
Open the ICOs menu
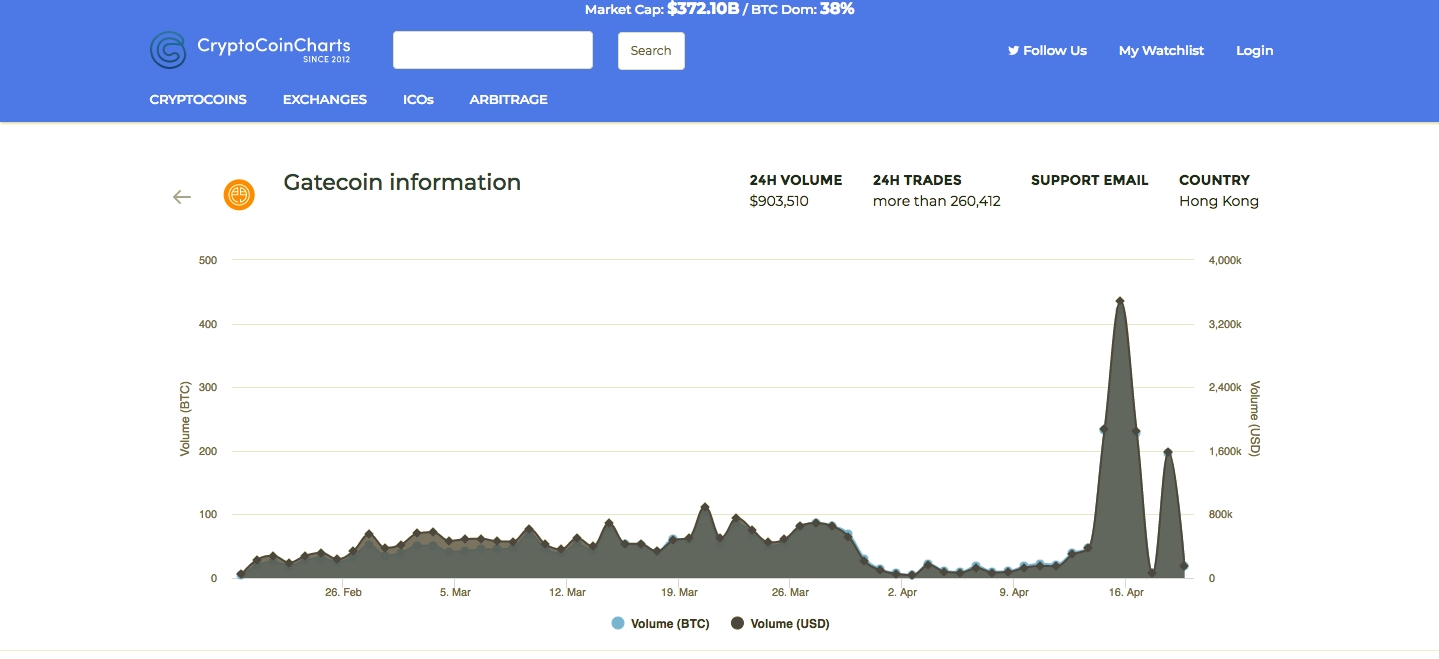418,99
